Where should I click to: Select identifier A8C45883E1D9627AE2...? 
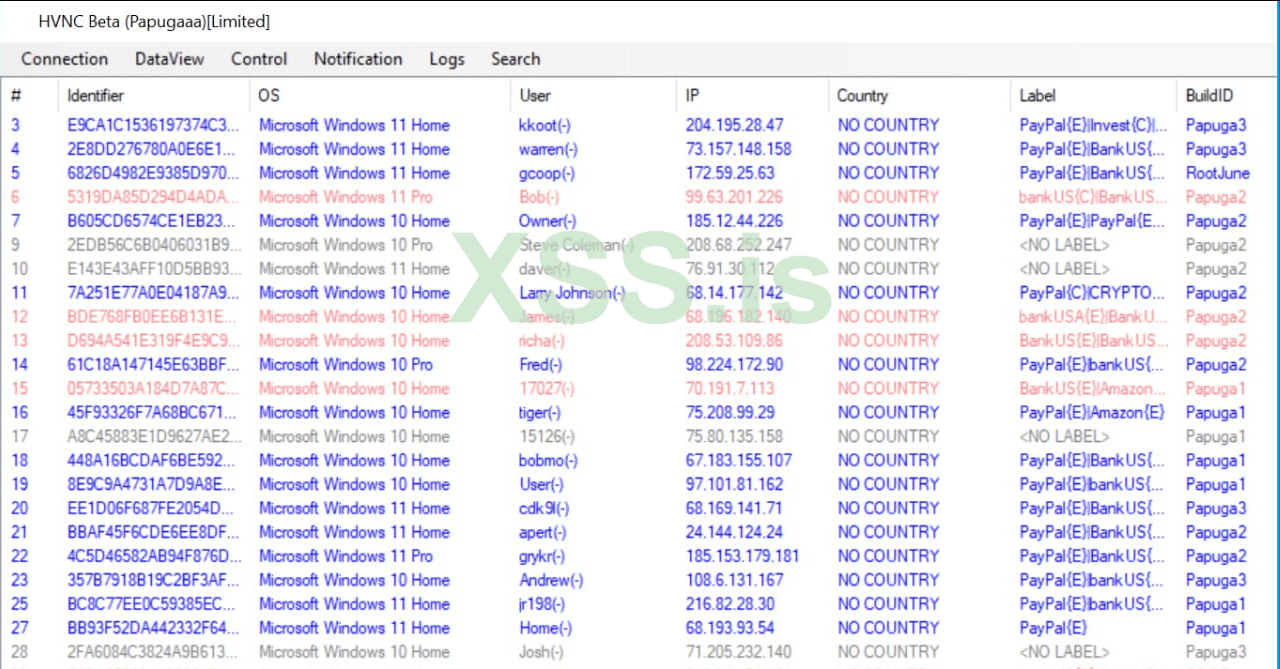(154, 437)
